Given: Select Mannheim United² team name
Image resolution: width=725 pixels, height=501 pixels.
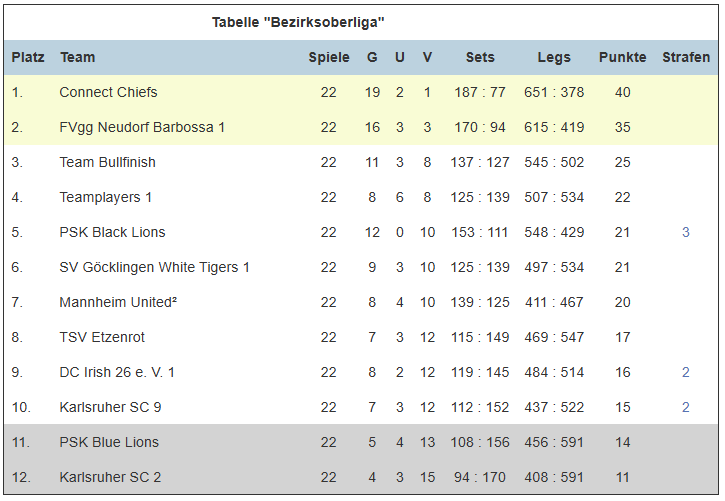Looking at the screenshot, I should (x=118, y=302).
